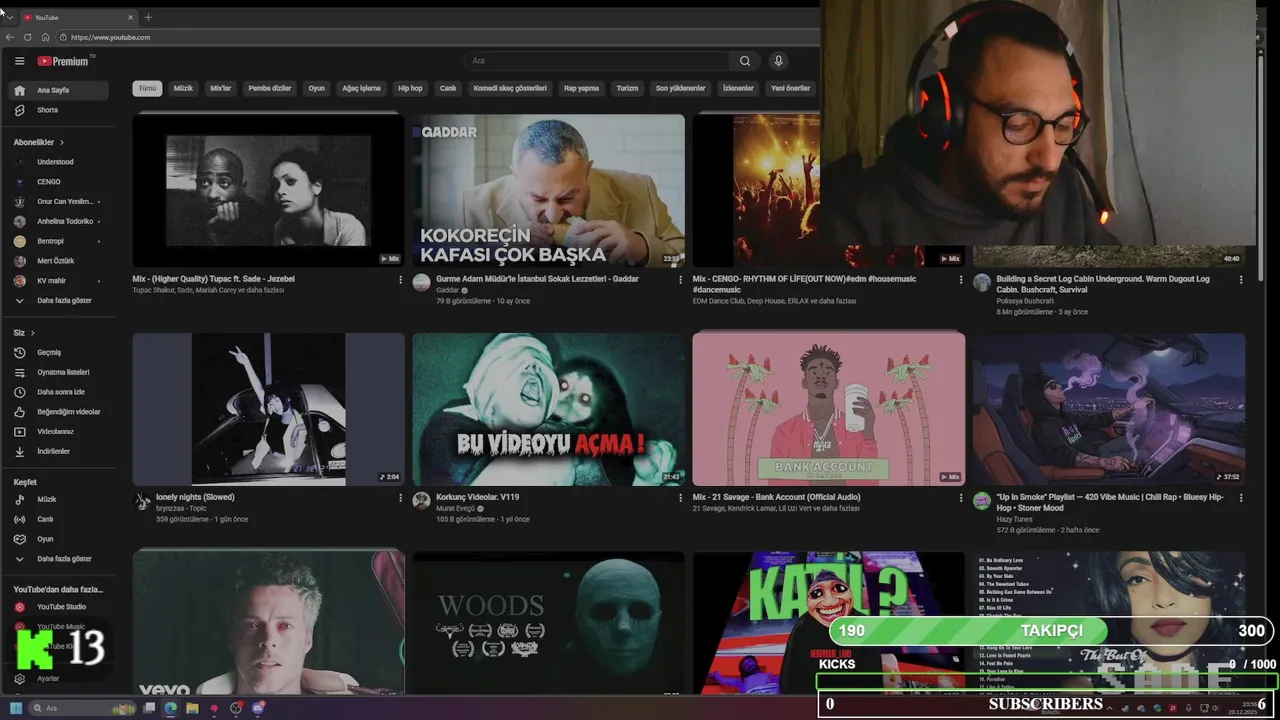This screenshot has width=1280, height=720.
Task: Select the Pembe diziler chip
Action: pyautogui.click(x=270, y=88)
